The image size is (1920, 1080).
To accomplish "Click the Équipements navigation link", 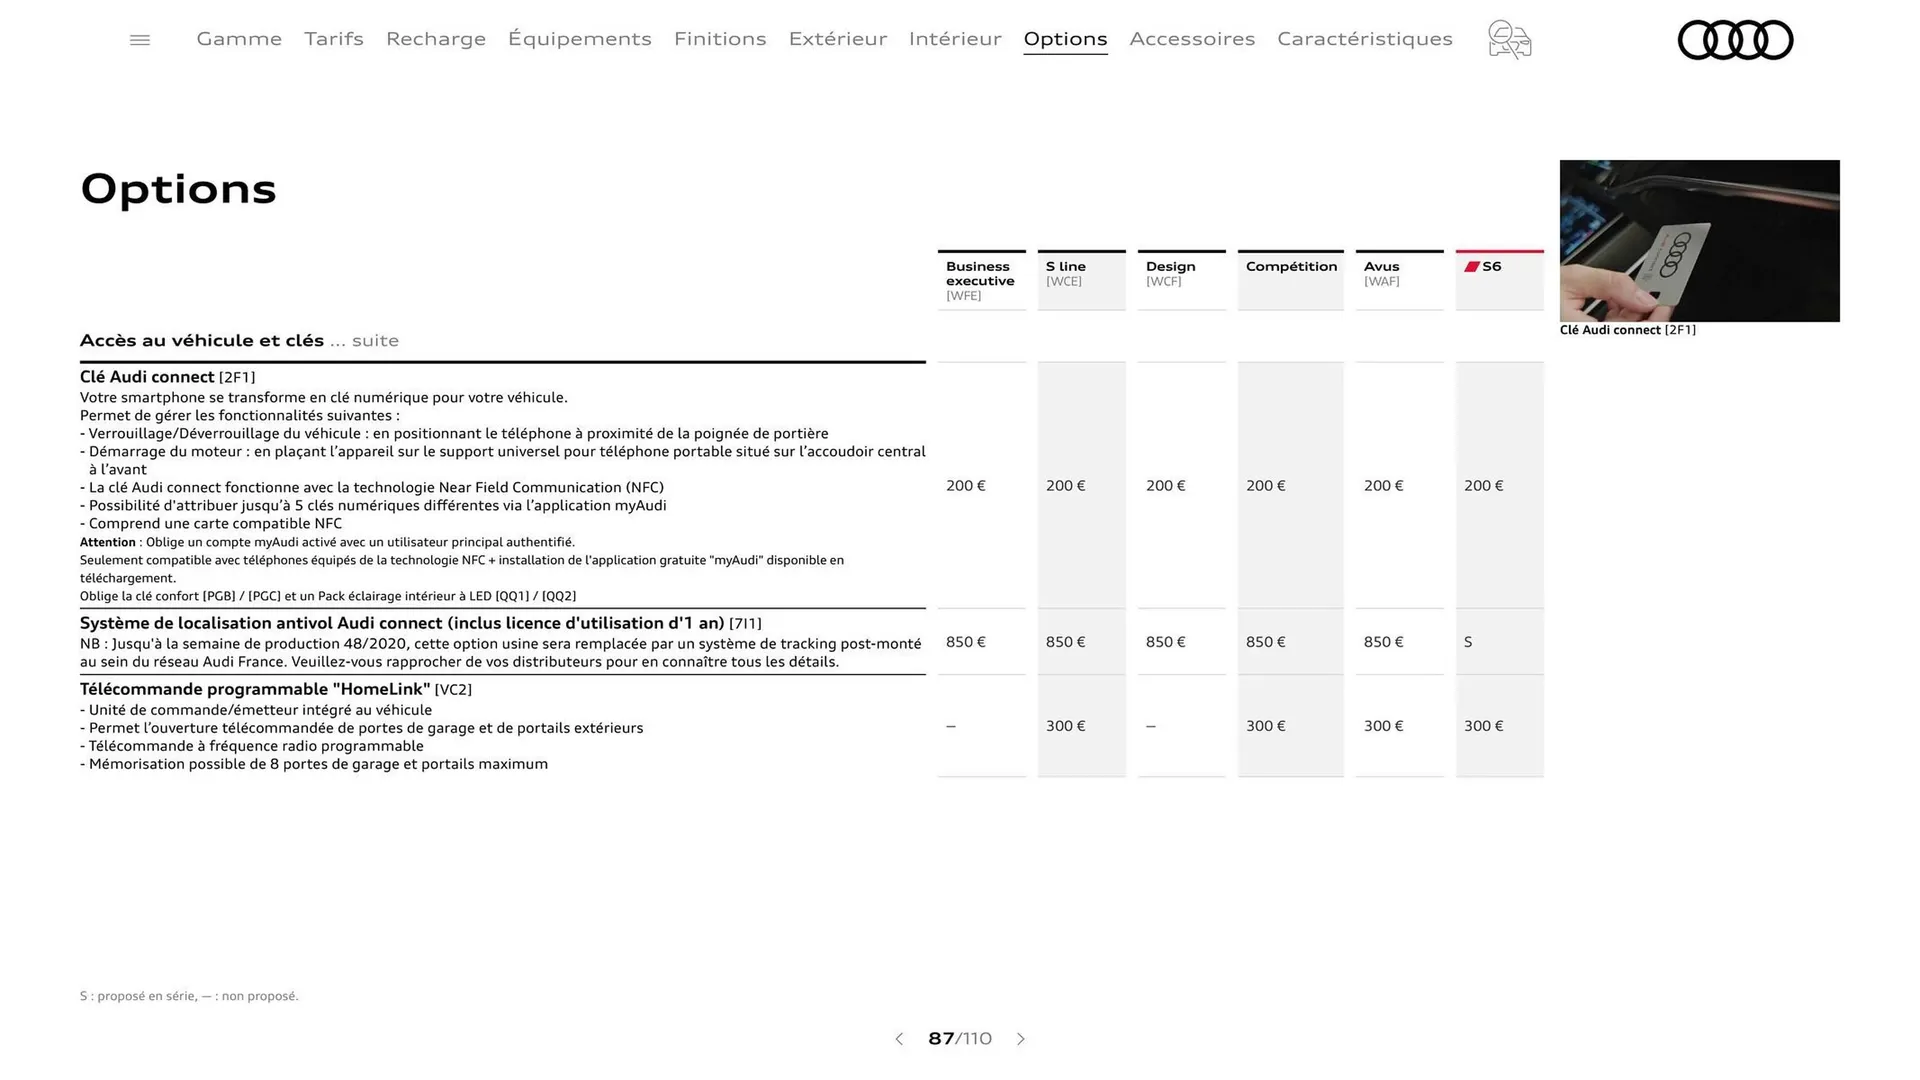I will click(580, 39).
